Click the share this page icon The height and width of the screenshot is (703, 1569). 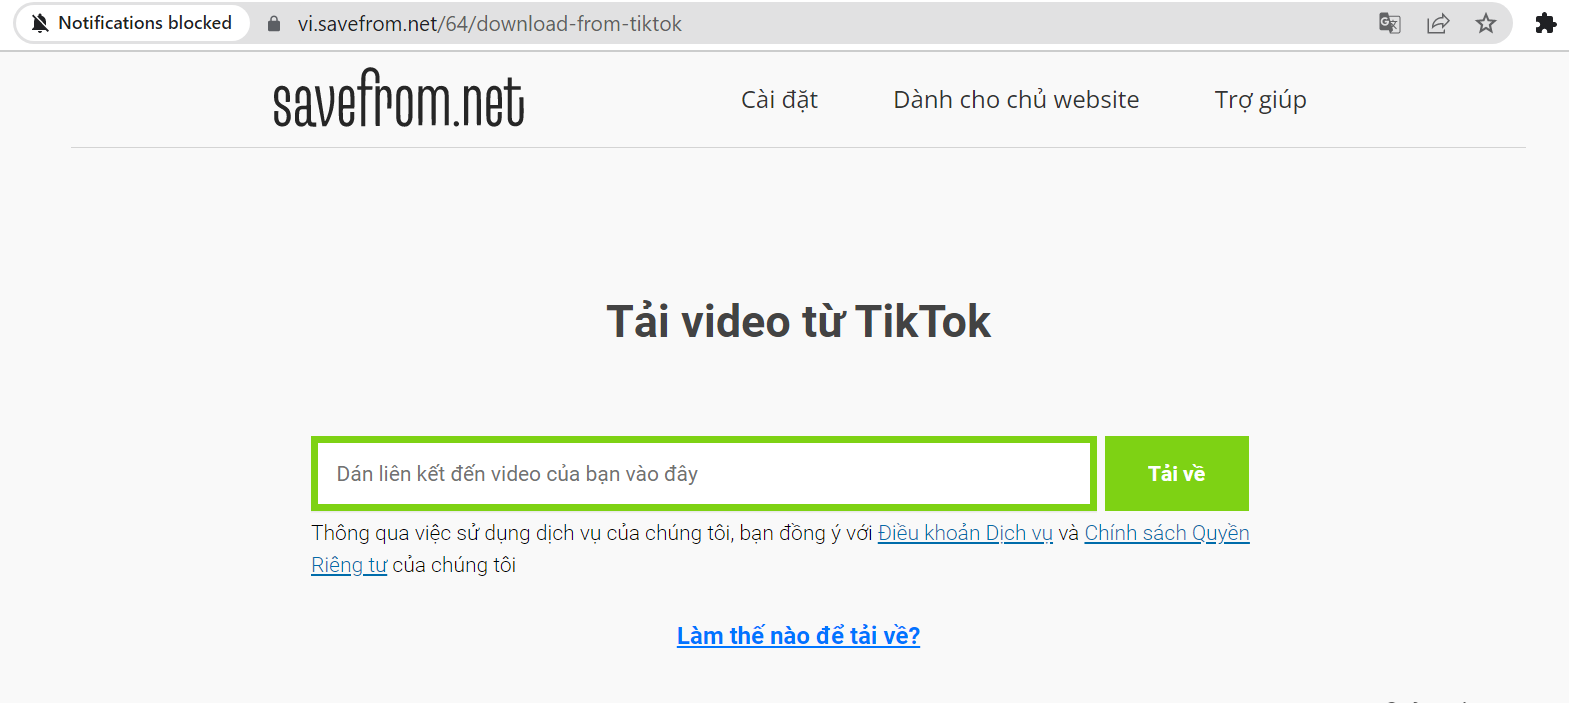pyautogui.click(x=1438, y=23)
